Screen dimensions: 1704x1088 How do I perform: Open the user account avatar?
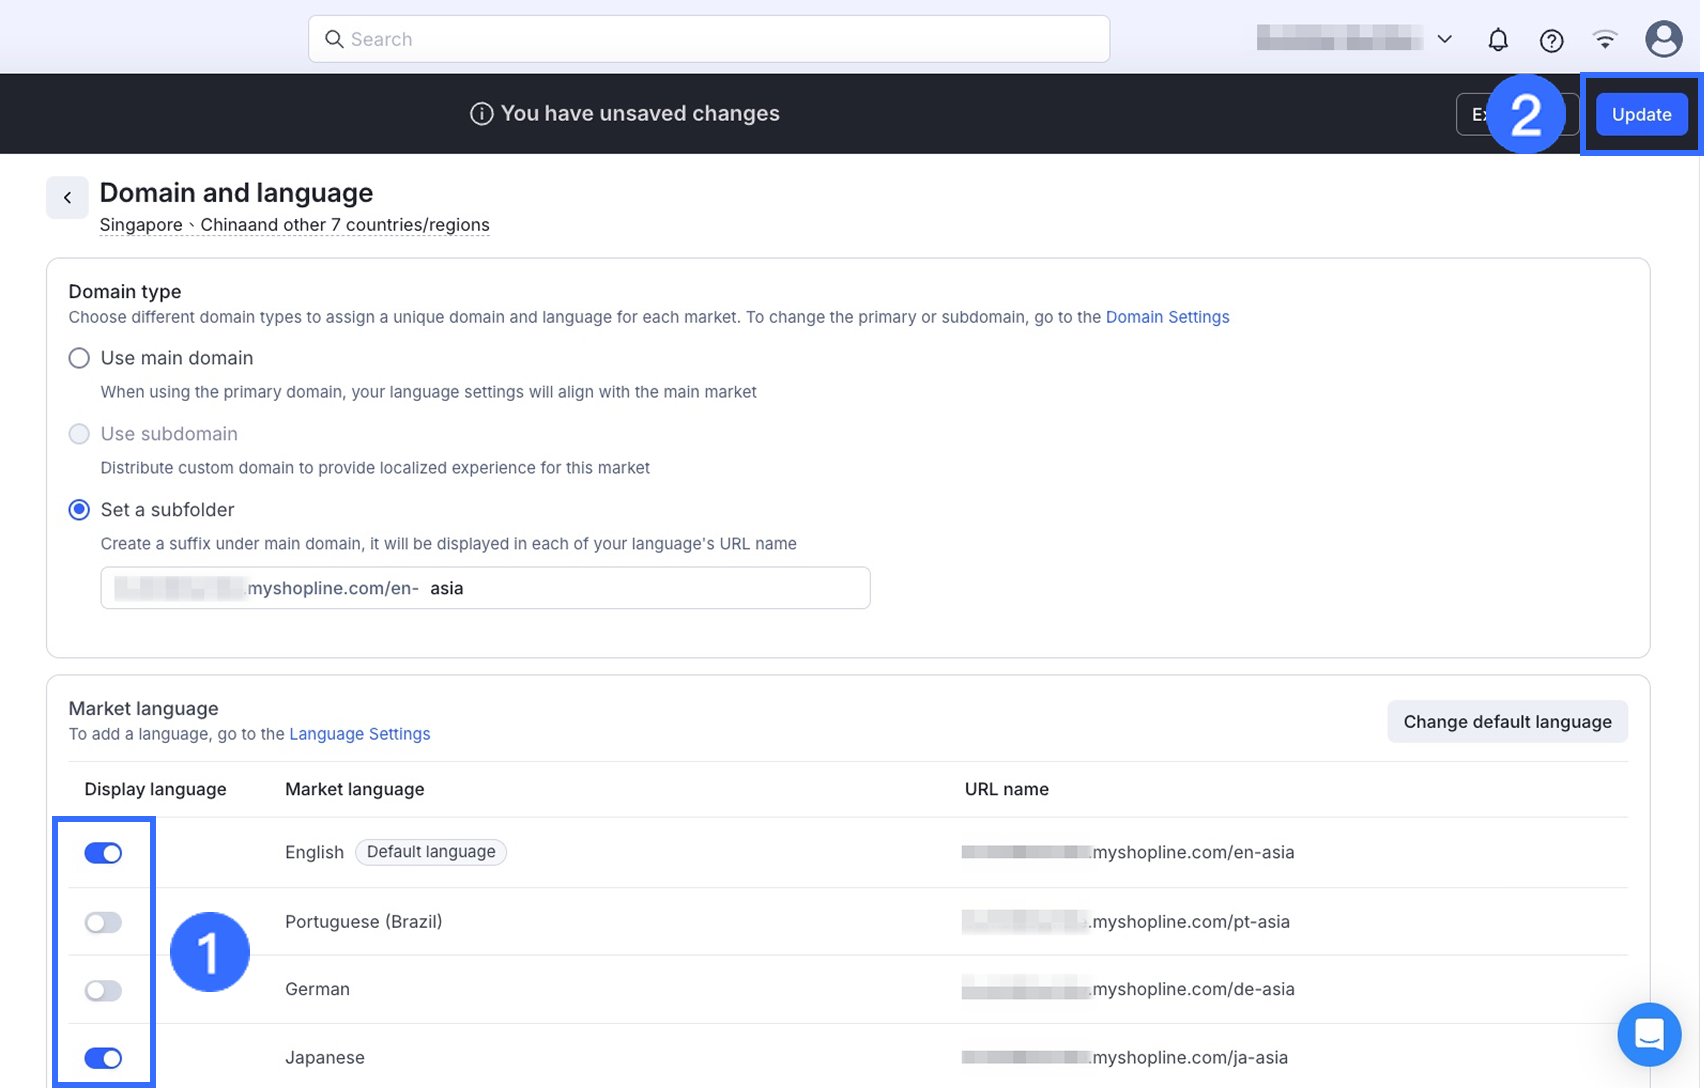click(1663, 39)
